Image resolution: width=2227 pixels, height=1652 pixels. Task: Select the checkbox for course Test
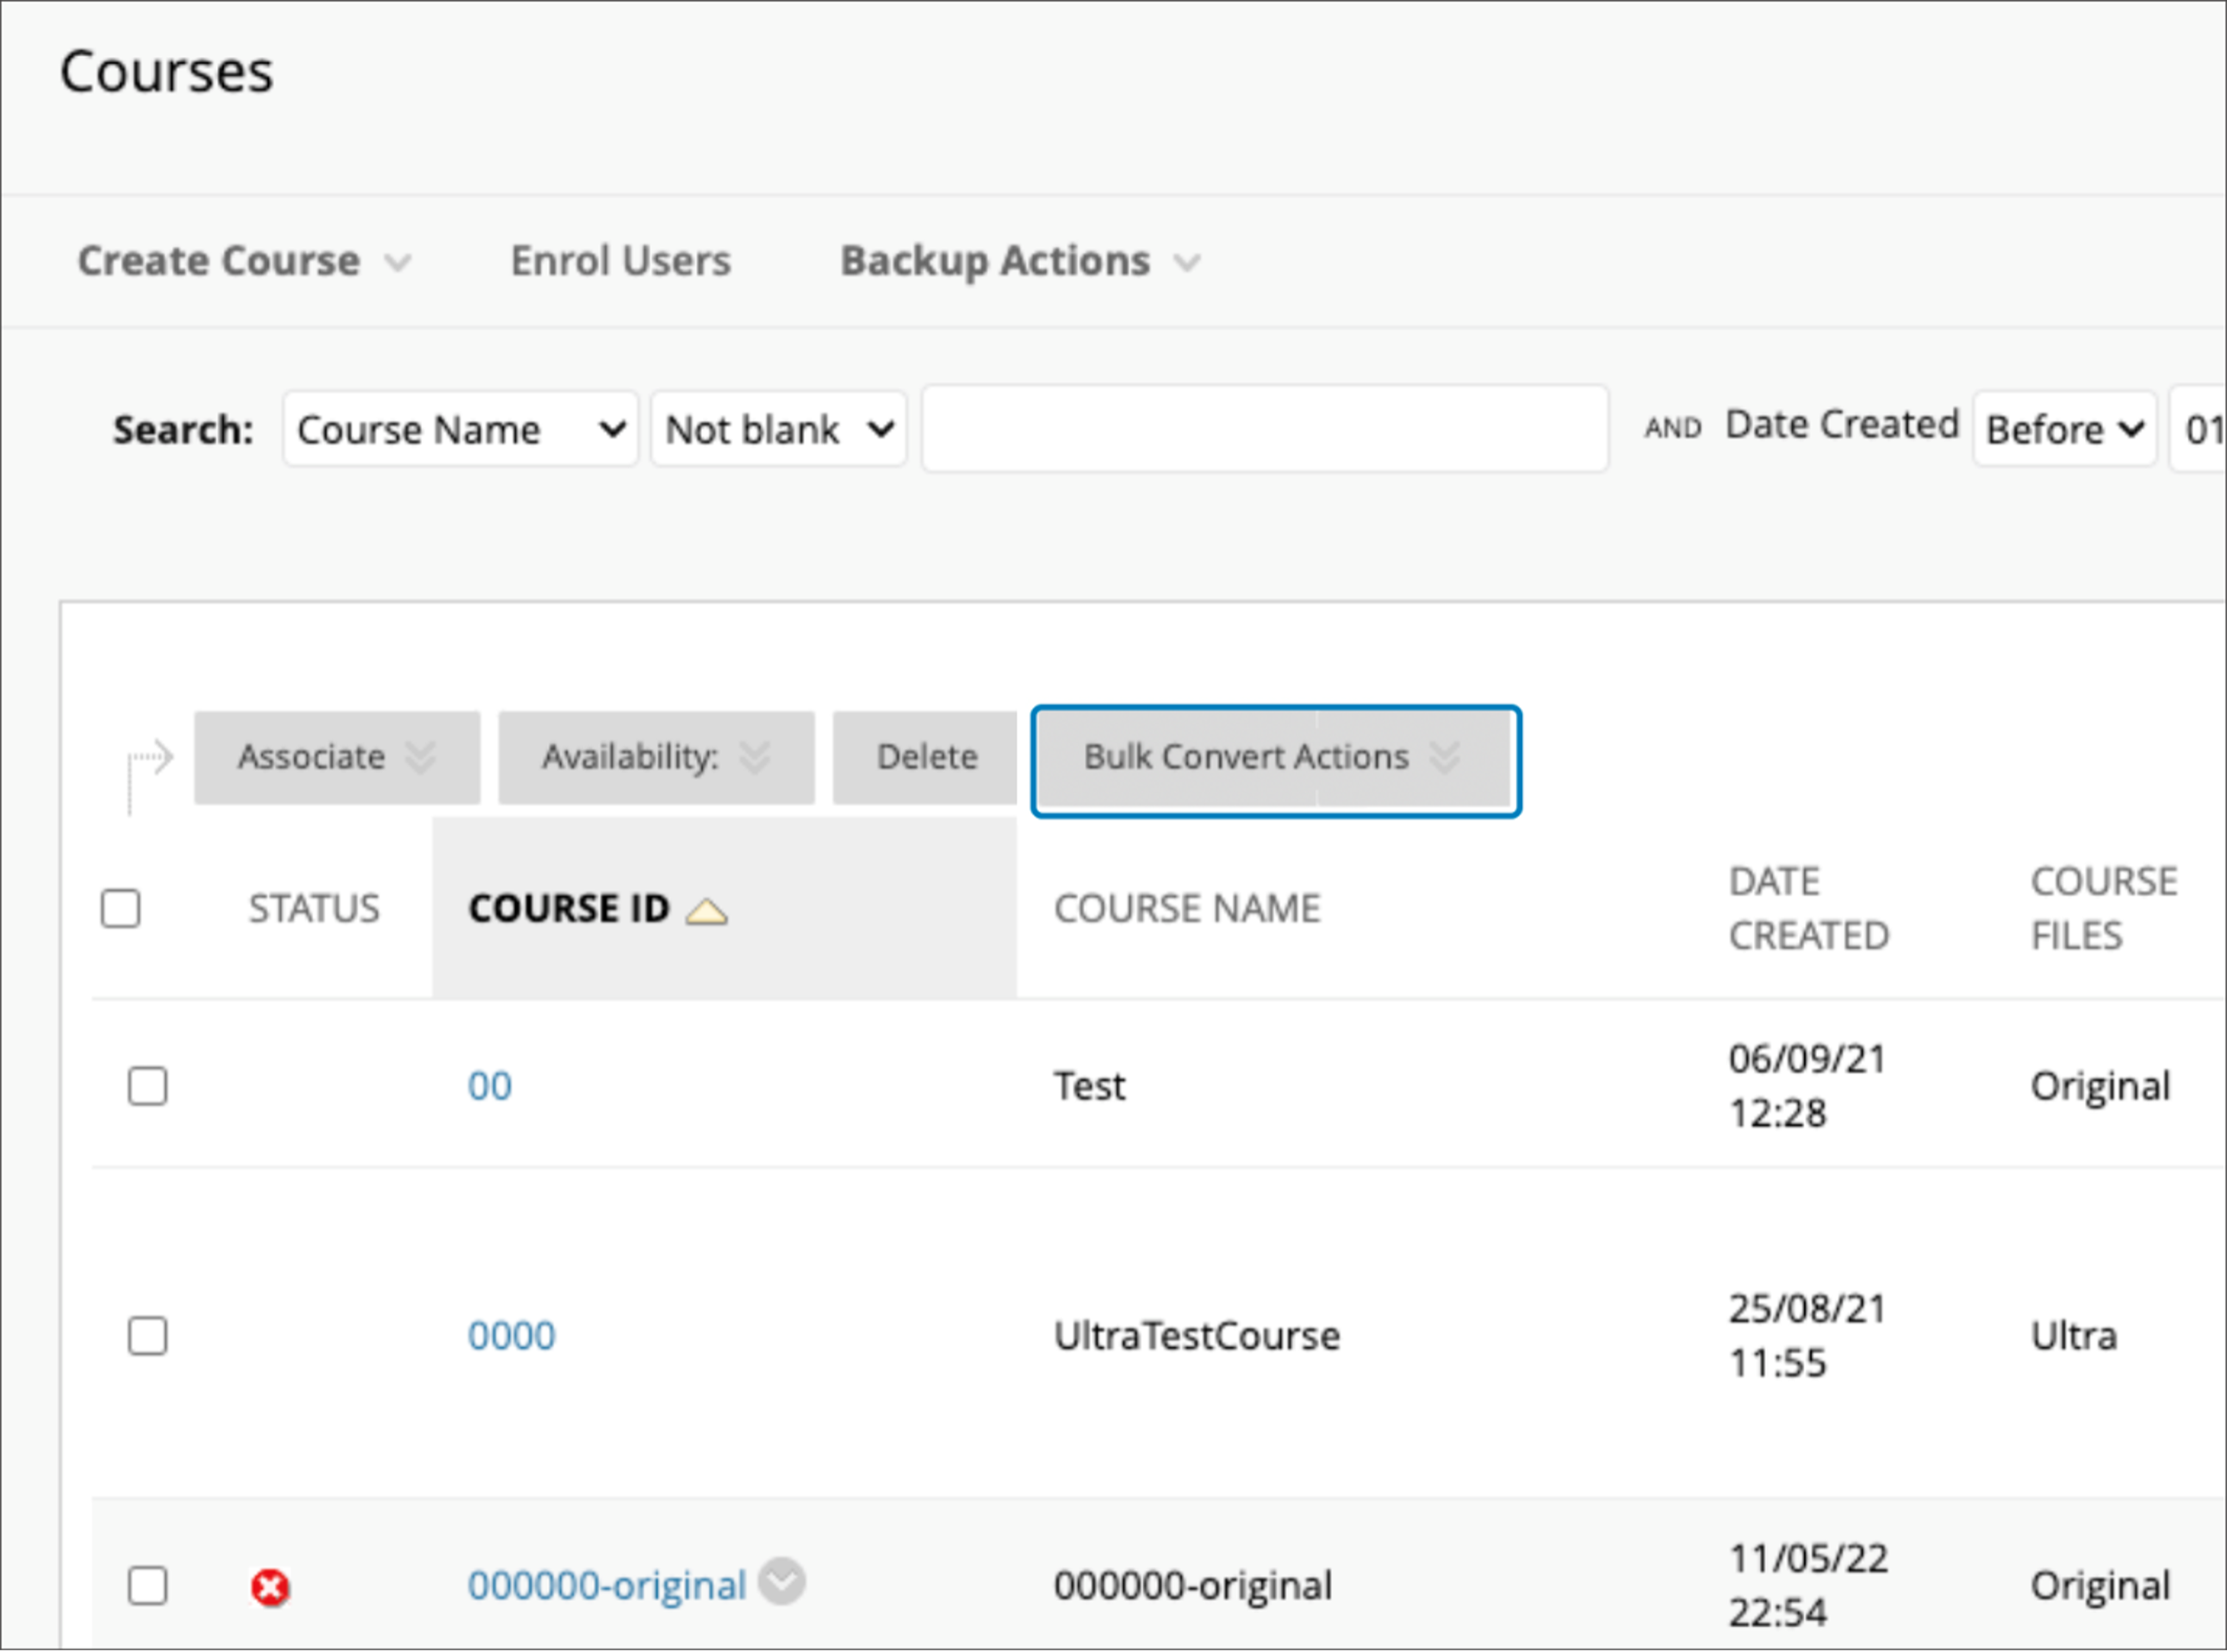(x=148, y=1086)
